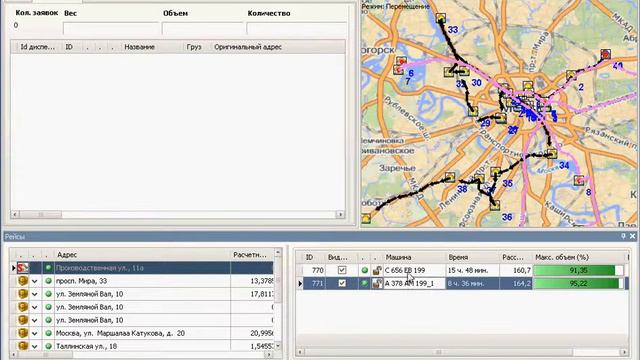The image size is (640, 360).
Task: Click the green status dot of trip 771
Action: [364, 283]
